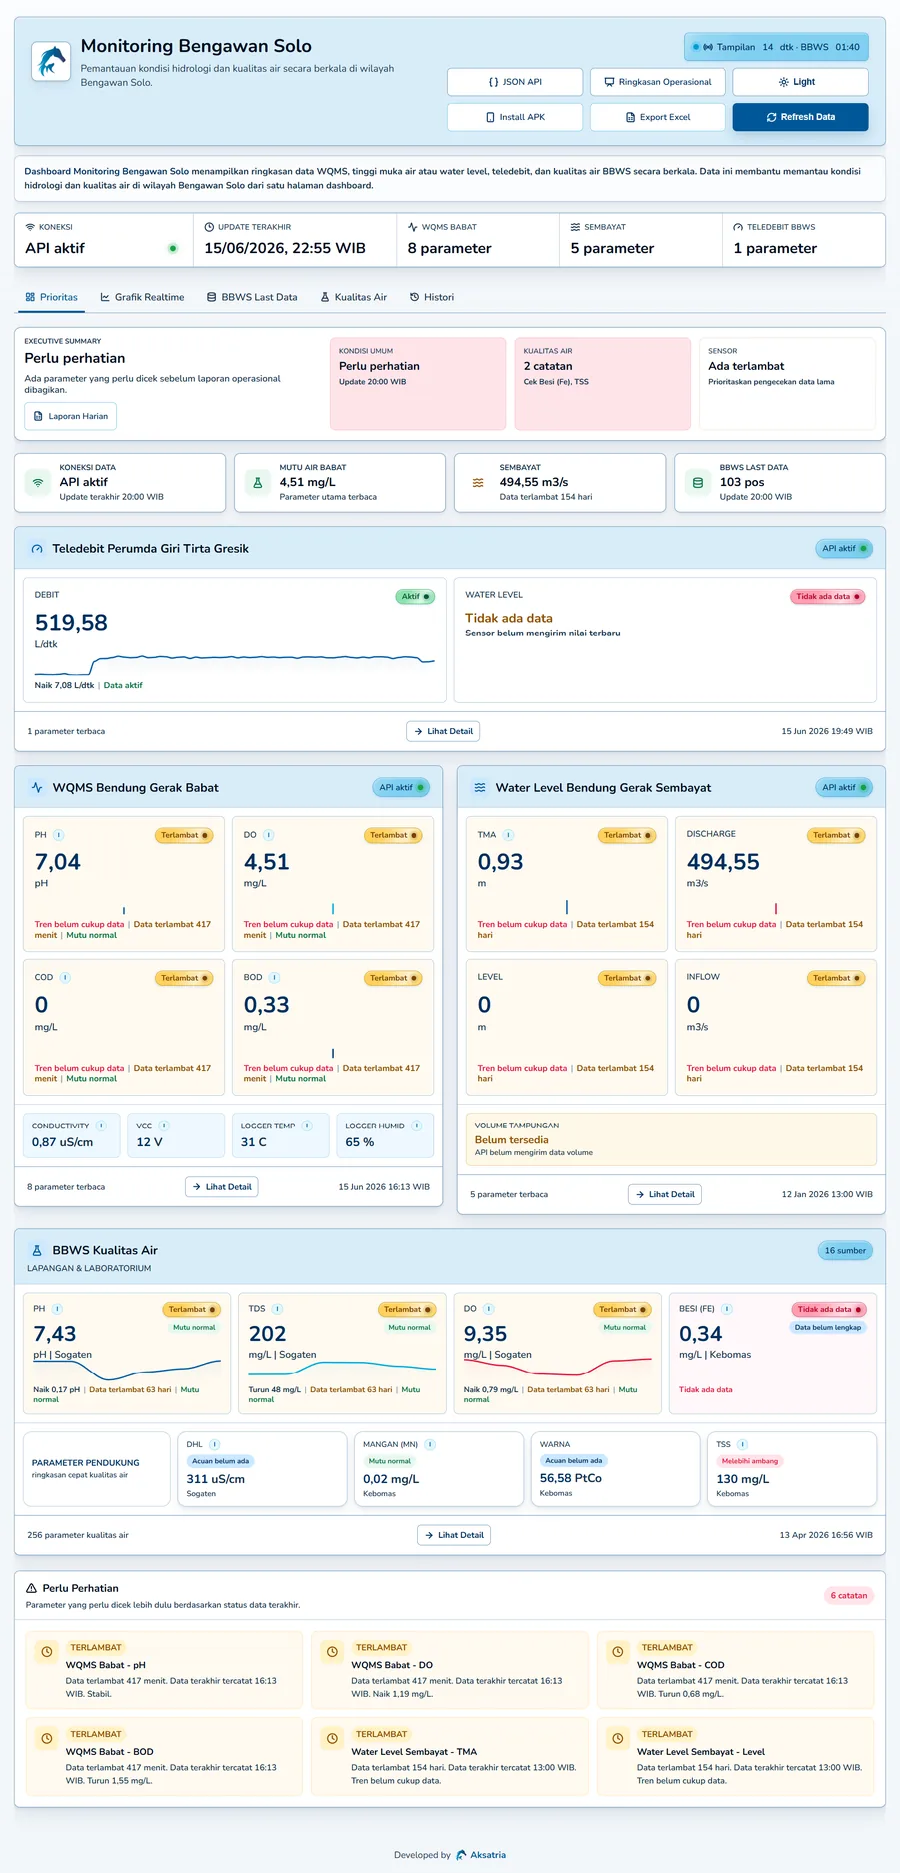The width and height of the screenshot is (900, 1873).
Task: Click the info icon next to Mangan (Mn)
Action: point(430,1445)
